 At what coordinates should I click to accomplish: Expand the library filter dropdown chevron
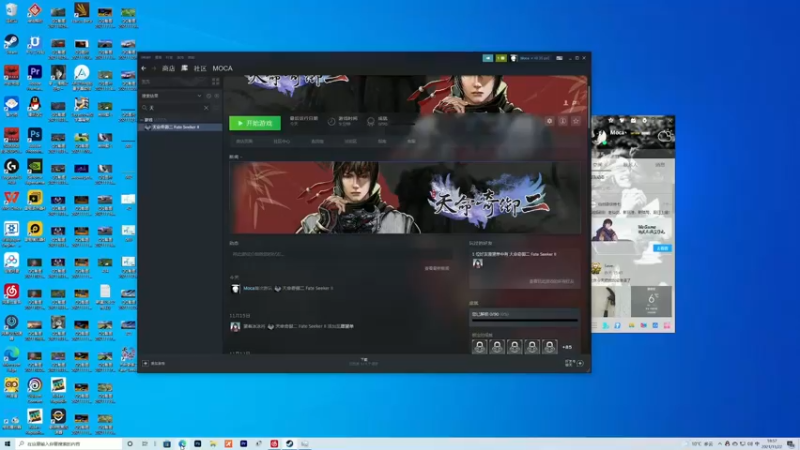[x=199, y=95]
